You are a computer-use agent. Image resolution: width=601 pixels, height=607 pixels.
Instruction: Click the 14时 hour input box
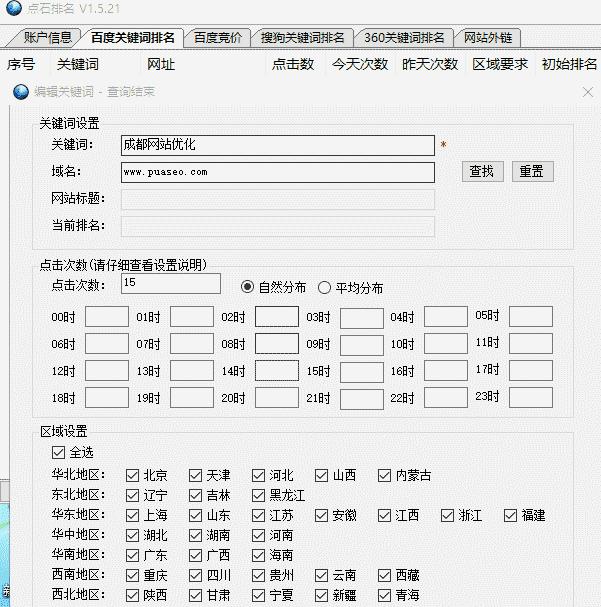click(277, 371)
